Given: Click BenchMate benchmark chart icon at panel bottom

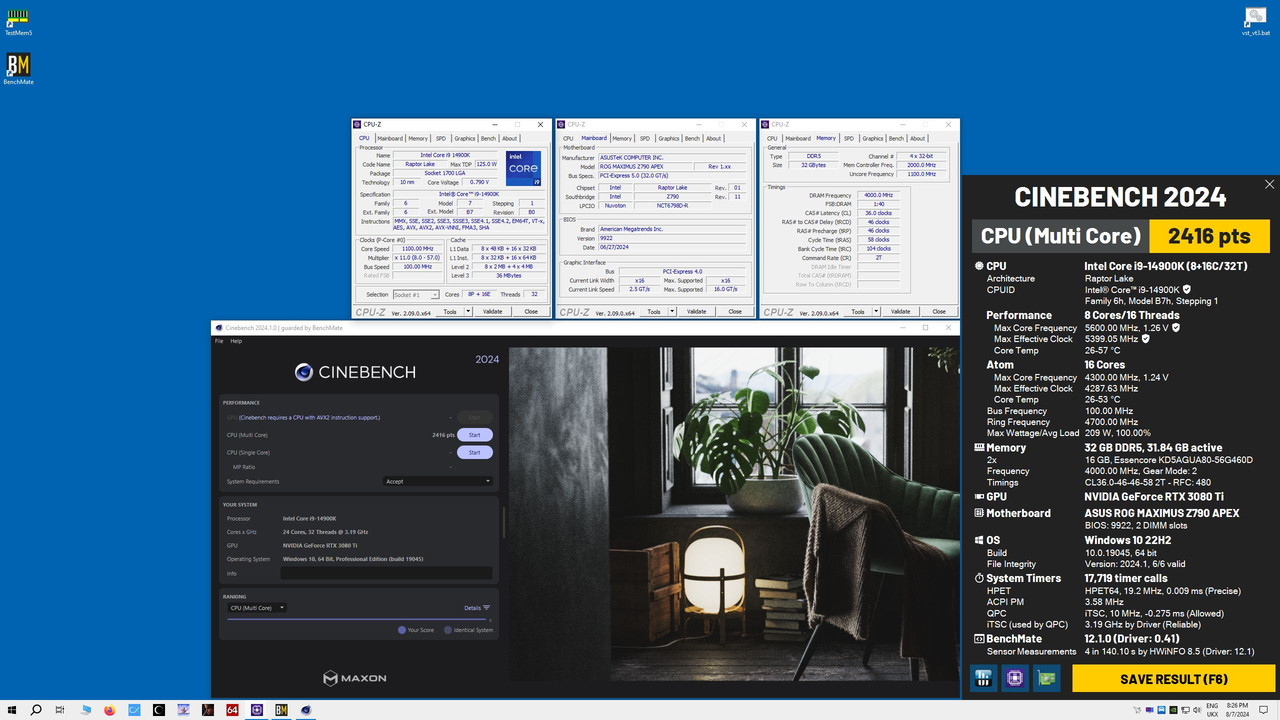Looking at the screenshot, I should click(984, 678).
